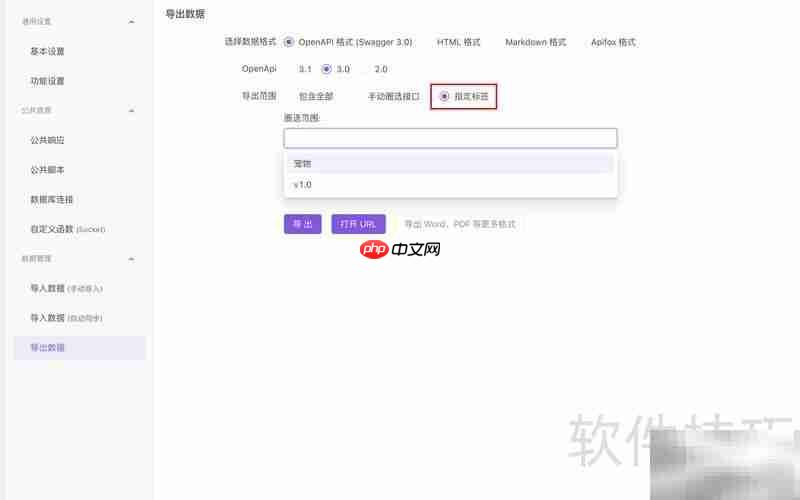Click the 导出数据 page heading

(185, 14)
